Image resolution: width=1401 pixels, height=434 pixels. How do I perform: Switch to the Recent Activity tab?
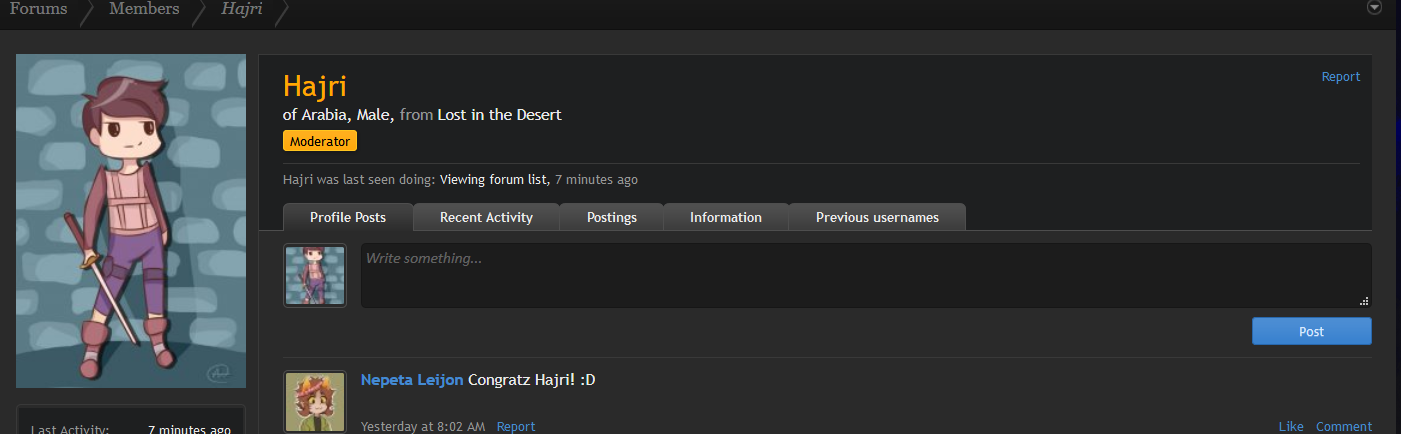point(486,217)
